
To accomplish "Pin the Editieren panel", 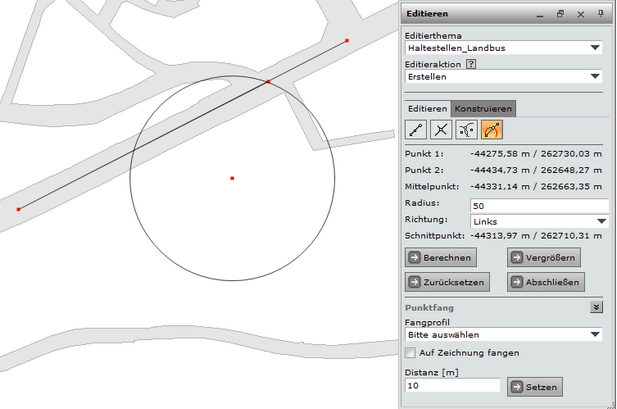I will tap(600, 14).
